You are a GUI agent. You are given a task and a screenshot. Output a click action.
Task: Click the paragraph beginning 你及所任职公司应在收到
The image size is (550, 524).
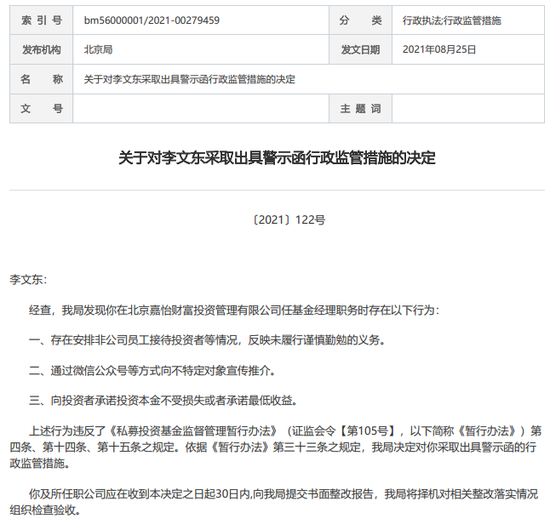click(x=274, y=502)
